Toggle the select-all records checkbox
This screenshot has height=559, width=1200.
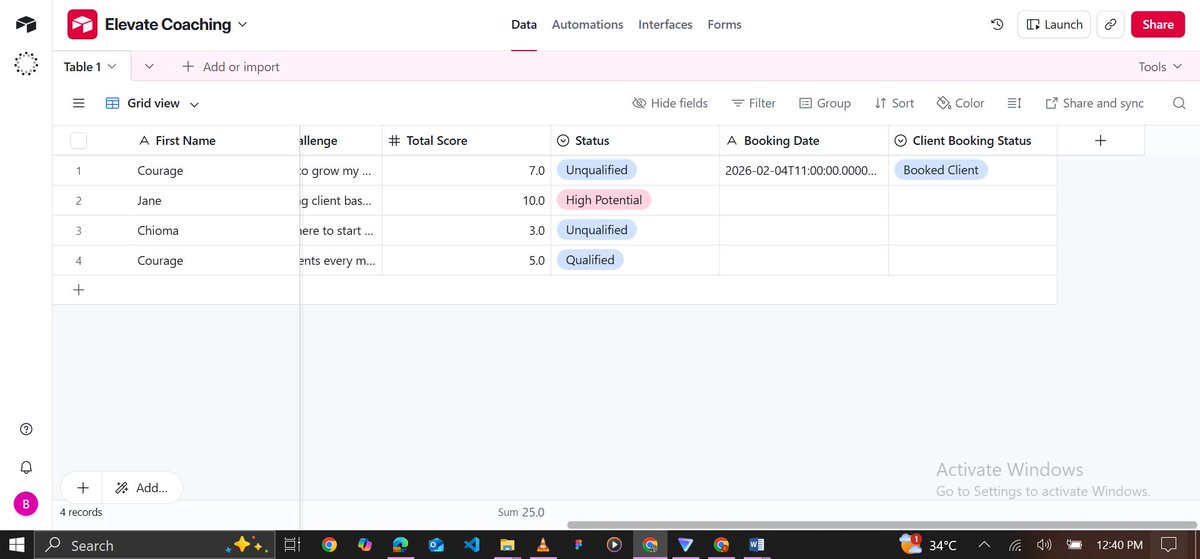click(x=79, y=141)
